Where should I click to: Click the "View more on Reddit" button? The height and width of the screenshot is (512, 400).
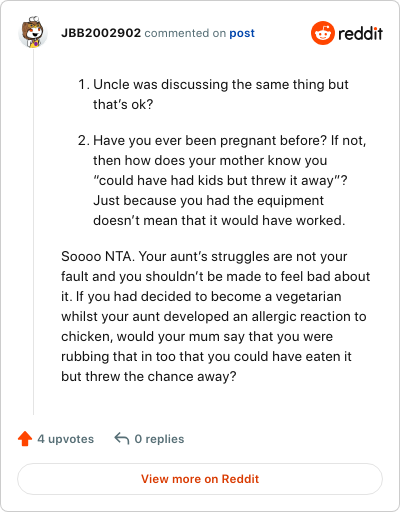tap(200, 479)
